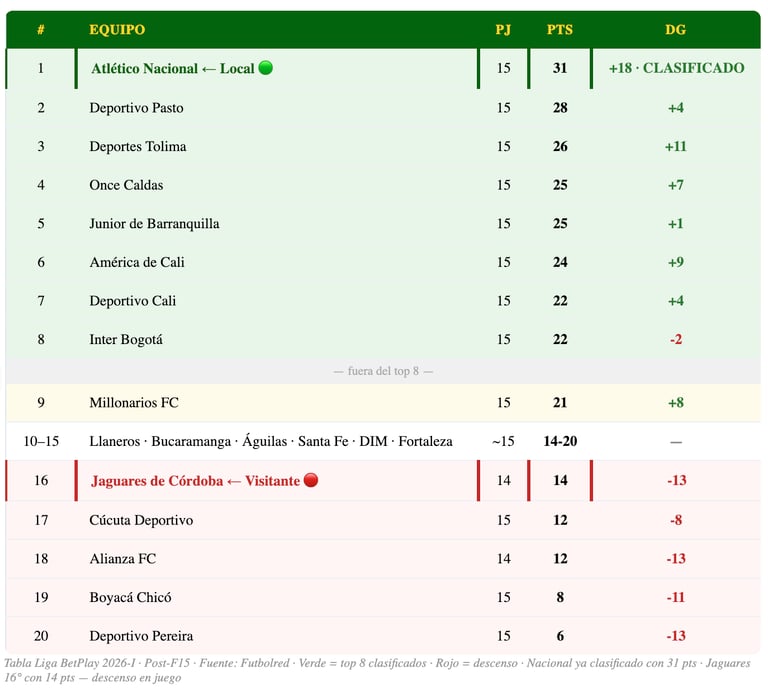Click the EQUIPO column header
Viewport: 768px width, 696px height.
[x=117, y=30]
